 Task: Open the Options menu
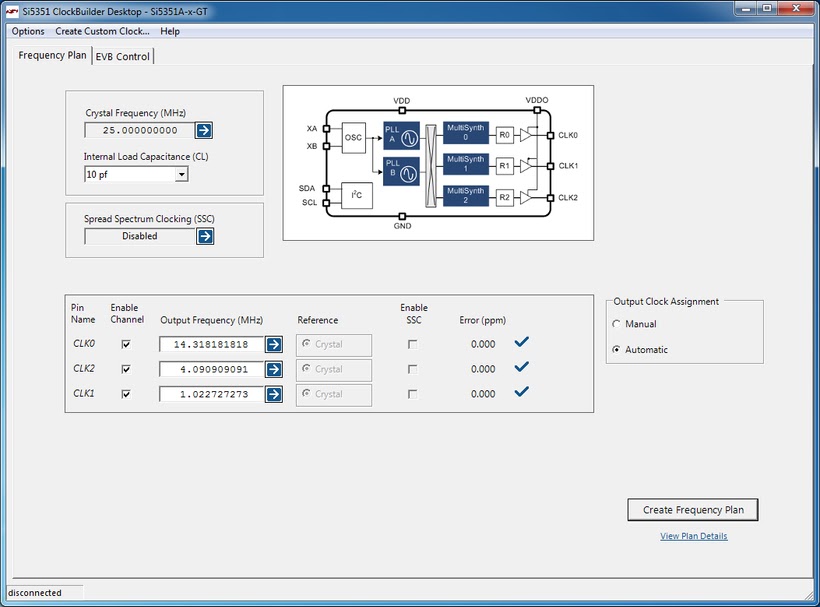(x=28, y=31)
